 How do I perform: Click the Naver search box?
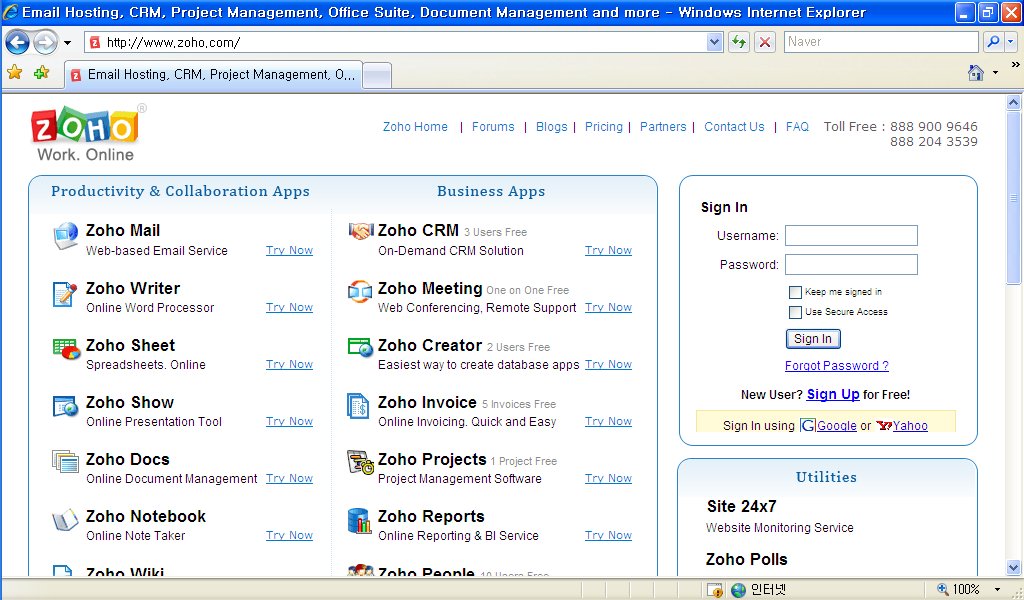pyautogui.click(x=881, y=42)
